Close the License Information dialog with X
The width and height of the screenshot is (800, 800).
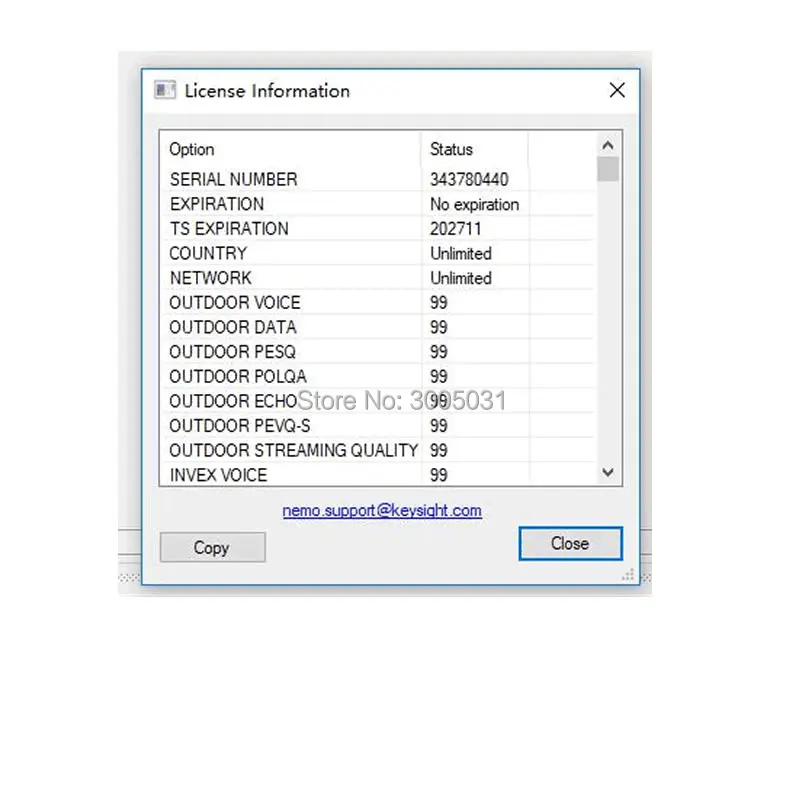[617, 90]
